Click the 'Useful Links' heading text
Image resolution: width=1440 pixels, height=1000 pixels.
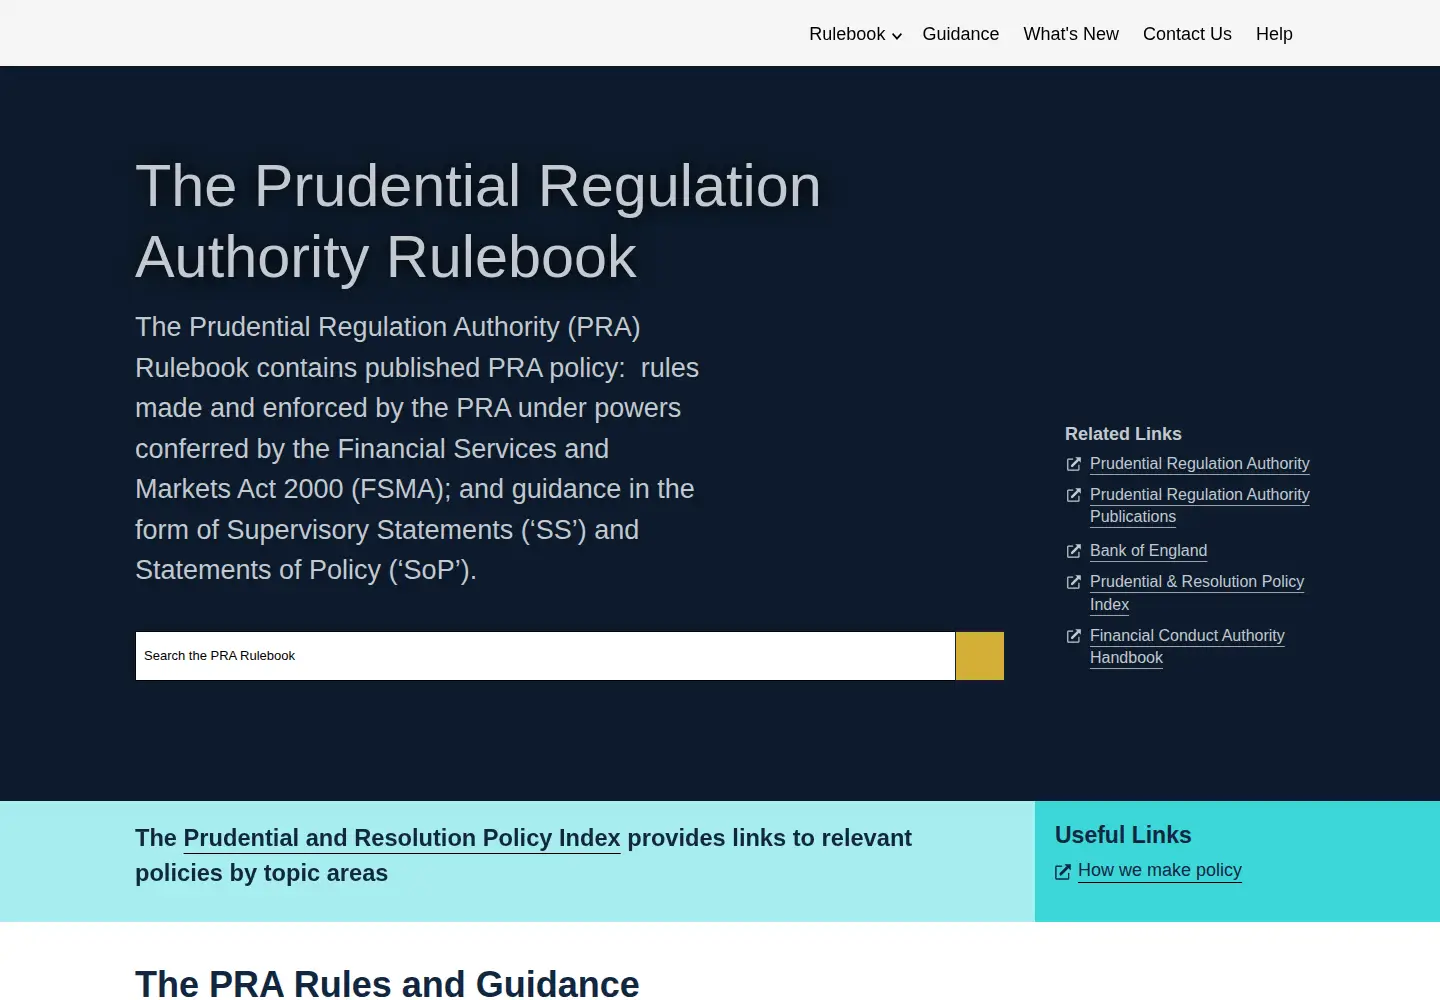tap(1123, 835)
